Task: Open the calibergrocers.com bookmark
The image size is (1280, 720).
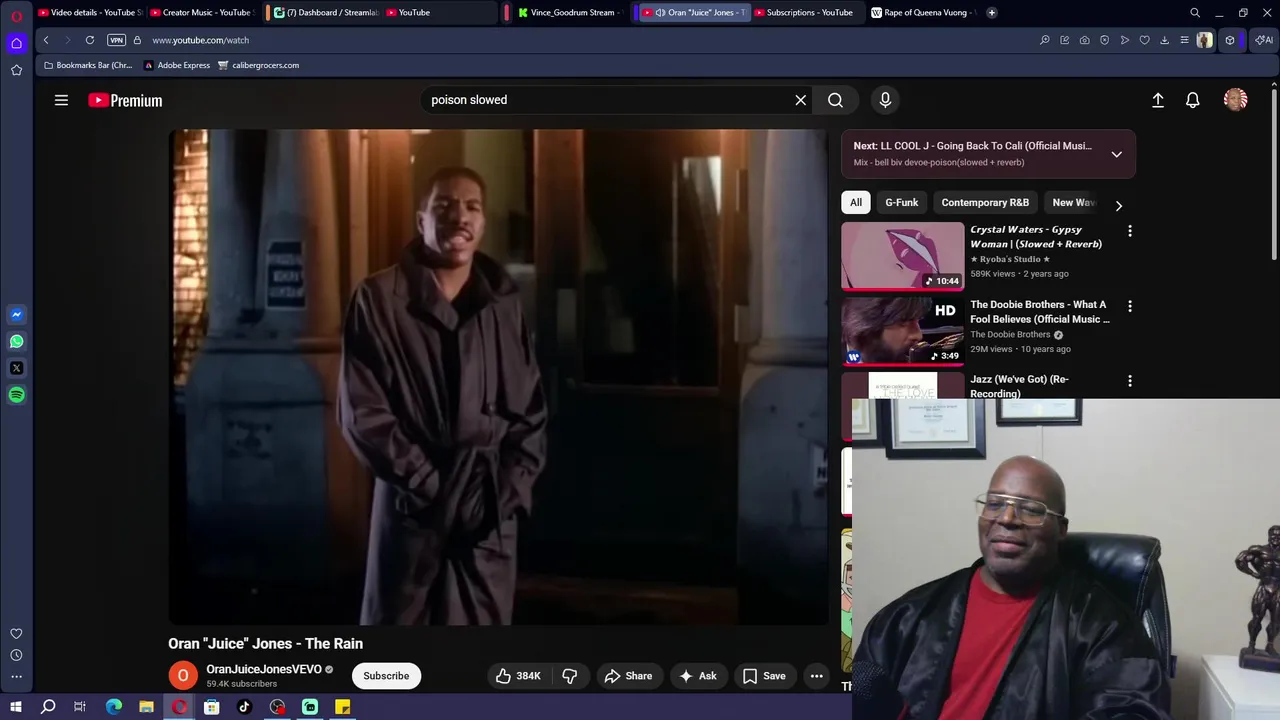Action: click(x=258, y=65)
